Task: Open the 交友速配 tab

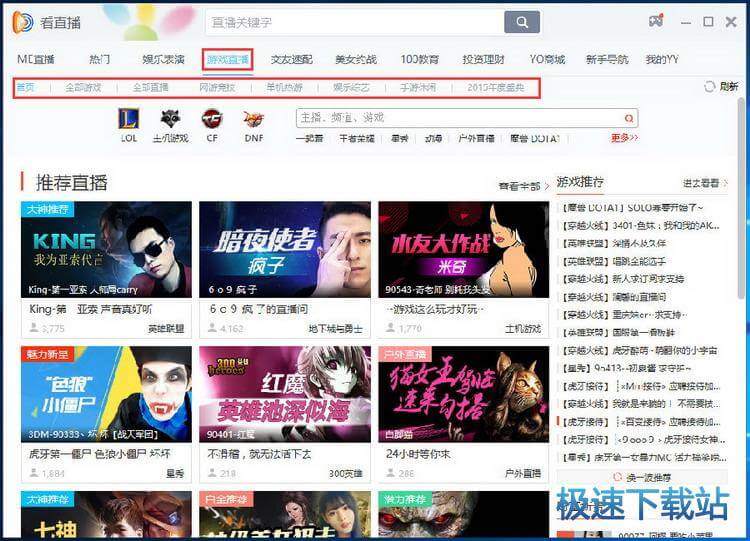Action: tap(292, 59)
